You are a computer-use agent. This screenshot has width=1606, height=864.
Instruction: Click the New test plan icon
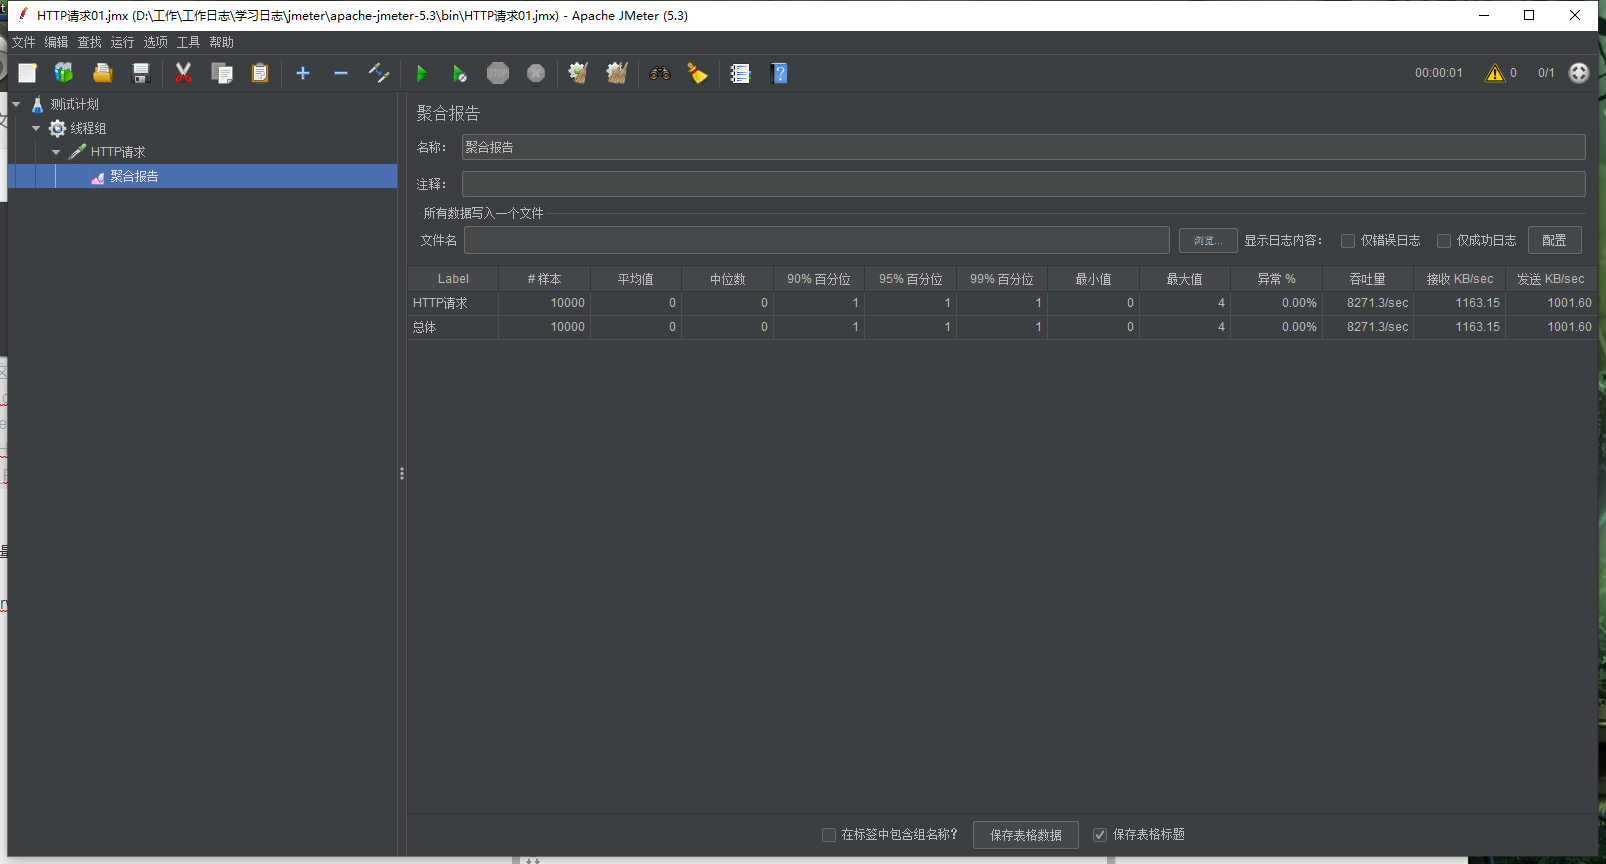(x=27, y=73)
